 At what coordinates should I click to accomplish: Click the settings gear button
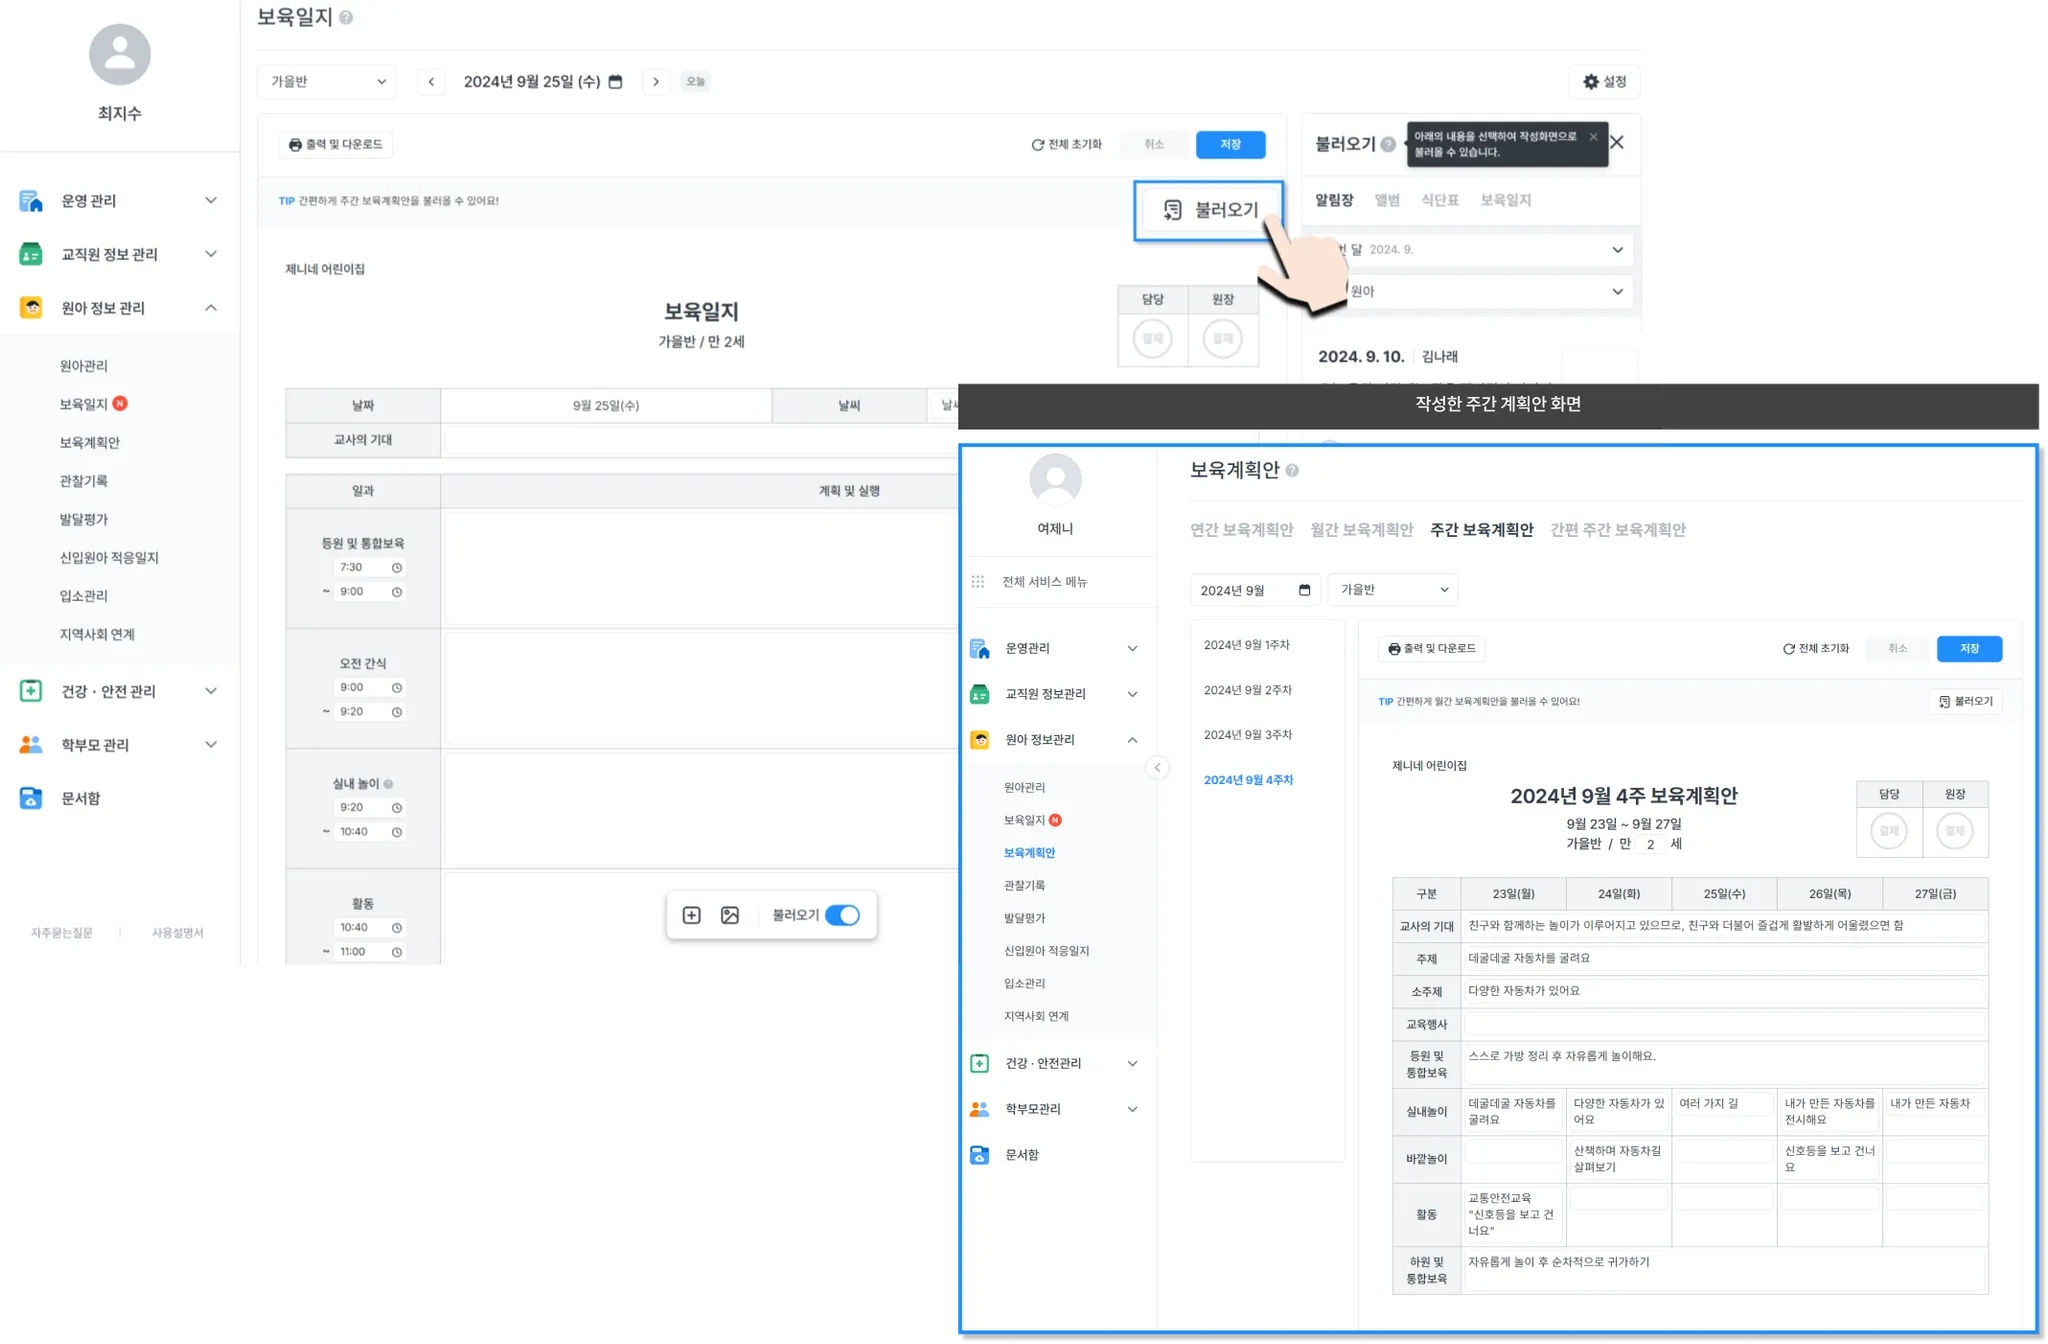pos(1604,82)
